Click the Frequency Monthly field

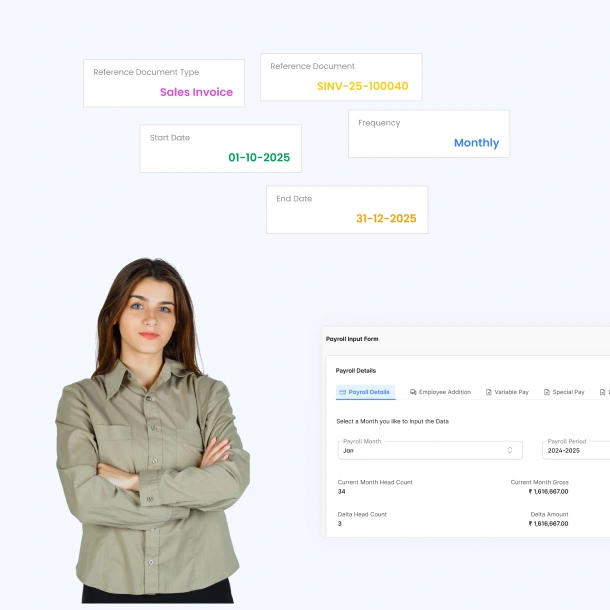pos(429,134)
